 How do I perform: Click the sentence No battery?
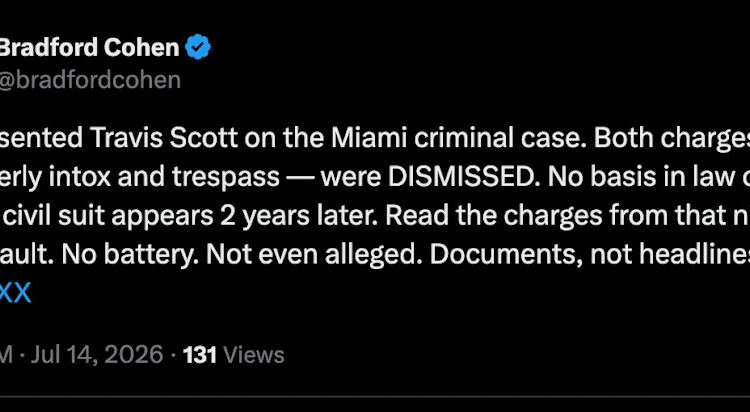click(x=130, y=255)
